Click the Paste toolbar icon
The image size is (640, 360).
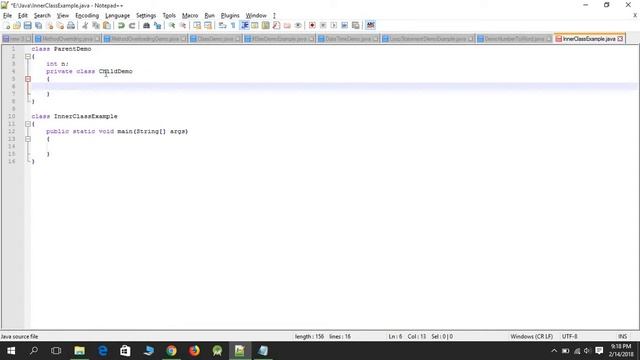(x=107, y=25)
